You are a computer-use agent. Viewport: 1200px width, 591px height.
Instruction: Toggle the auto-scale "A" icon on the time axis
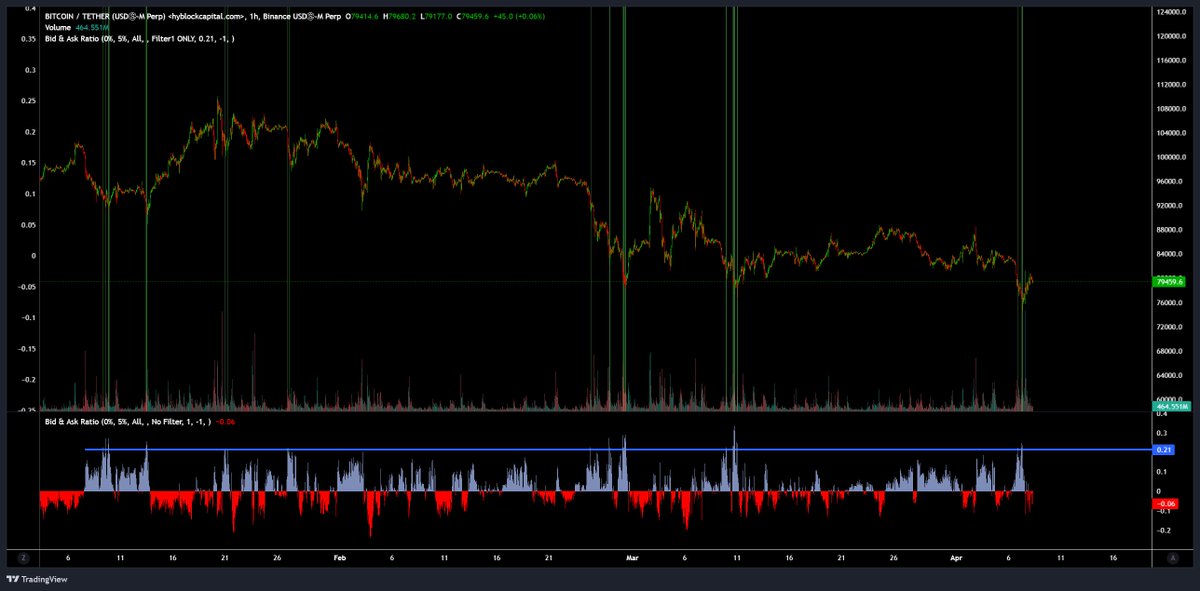(x=1172, y=558)
